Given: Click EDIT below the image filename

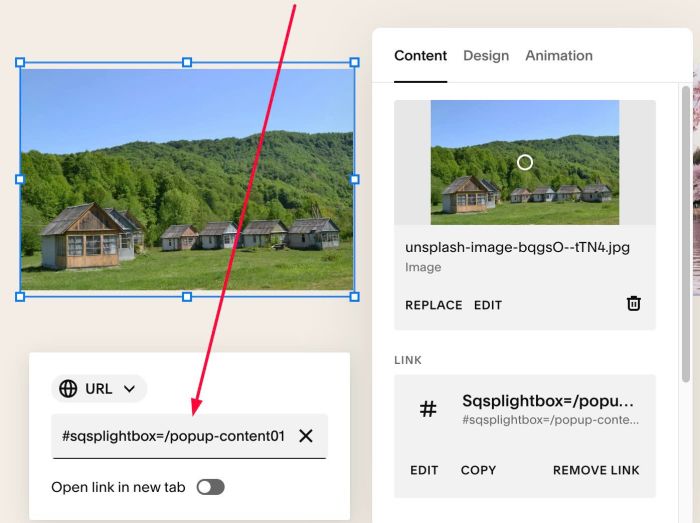Looking at the screenshot, I should tap(488, 305).
